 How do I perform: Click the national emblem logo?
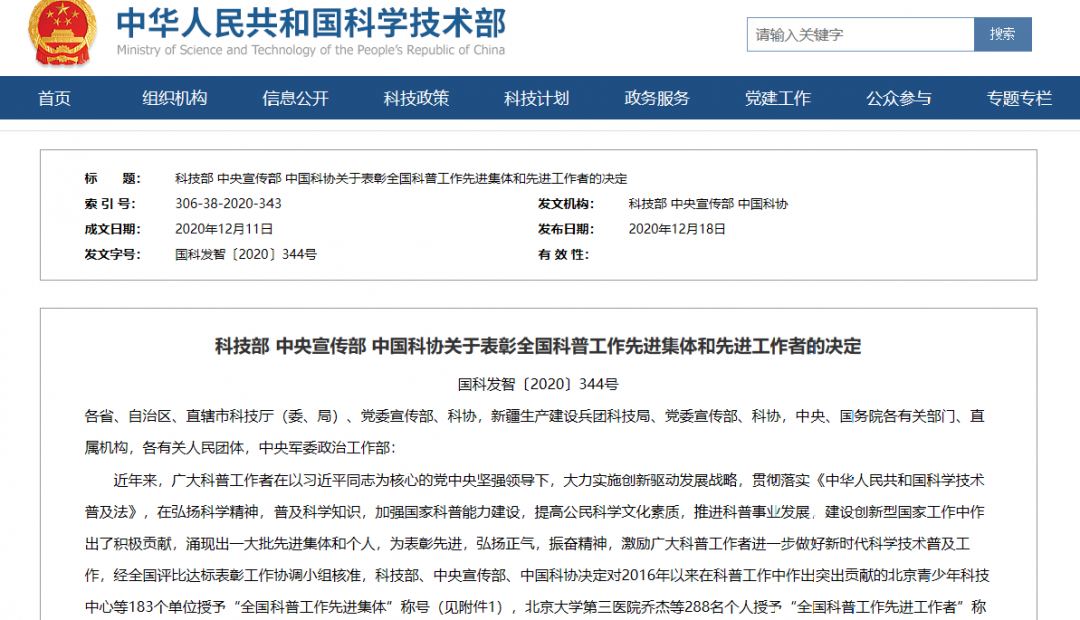[x=62, y=33]
